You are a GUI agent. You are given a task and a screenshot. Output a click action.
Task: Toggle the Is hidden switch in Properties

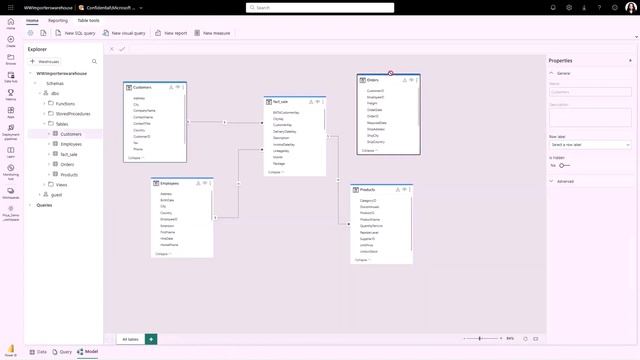tap(564, 165)
